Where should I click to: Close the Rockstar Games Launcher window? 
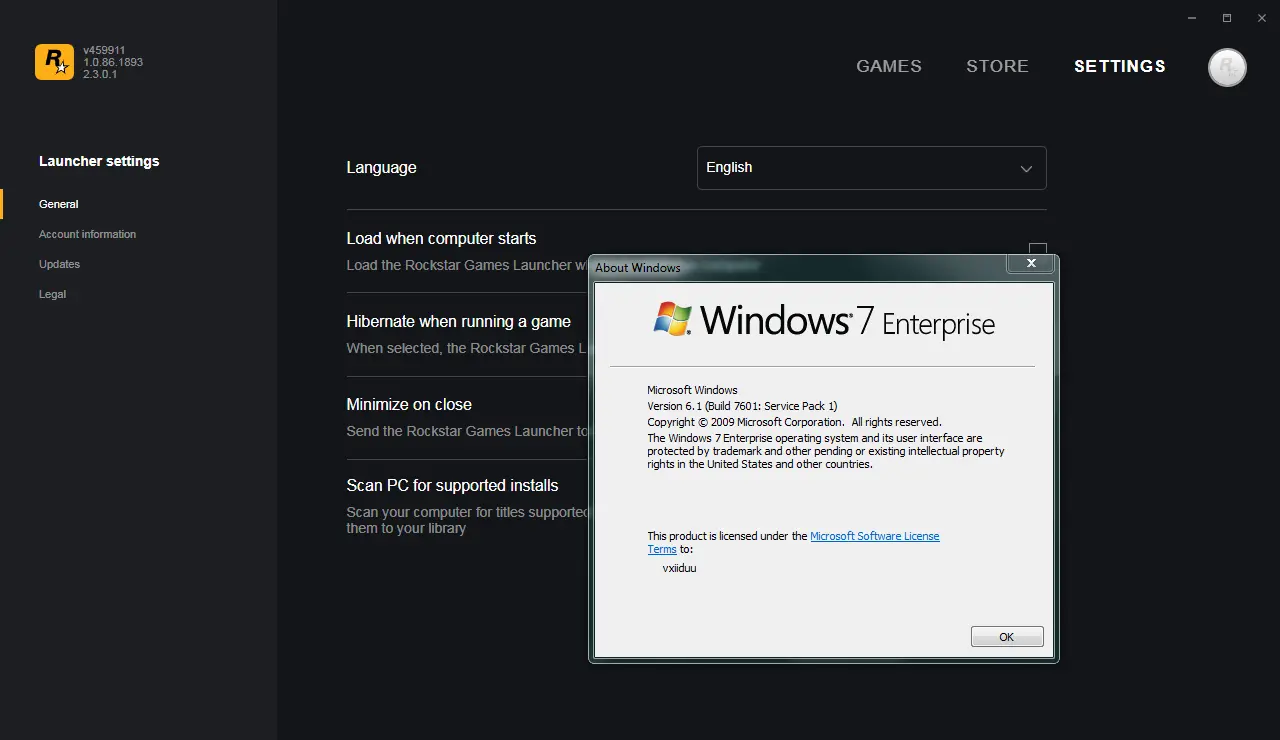[x=1261, y=18]
